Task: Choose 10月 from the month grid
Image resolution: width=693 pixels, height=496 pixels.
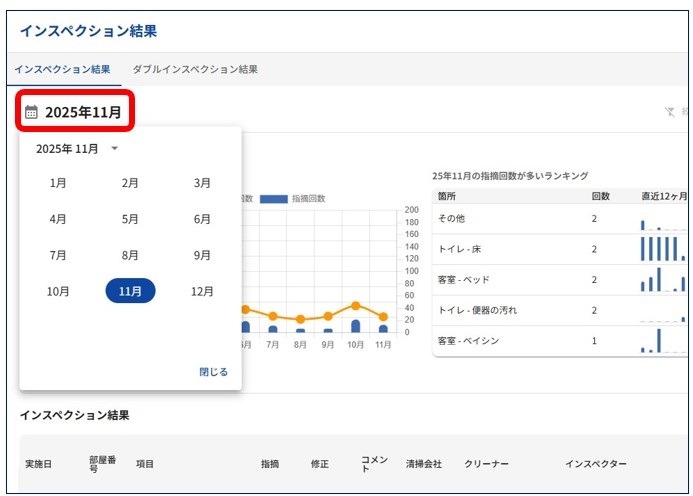Action: point(58,291)
